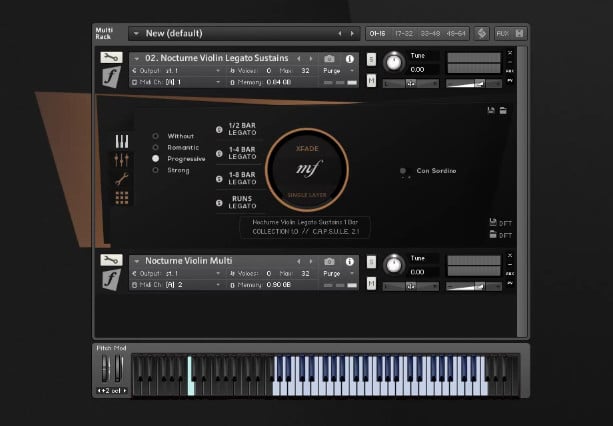Click pan slider of Nocturne Violin Multi
Image resolution: width=613 pixels, height=426 pixels.
410,286
